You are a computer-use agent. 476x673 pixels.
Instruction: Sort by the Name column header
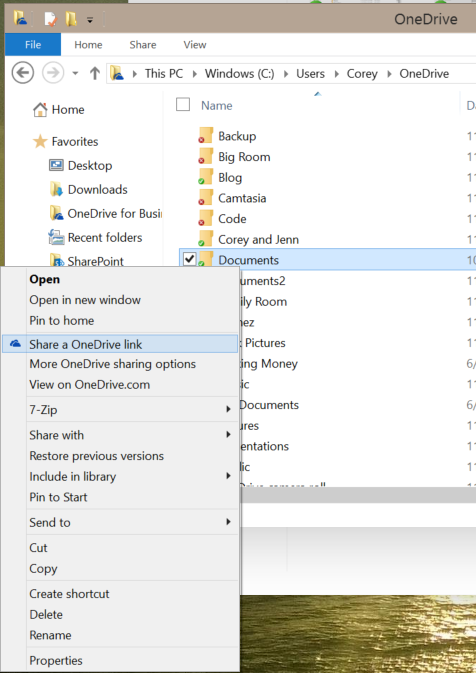pos(217,106)
